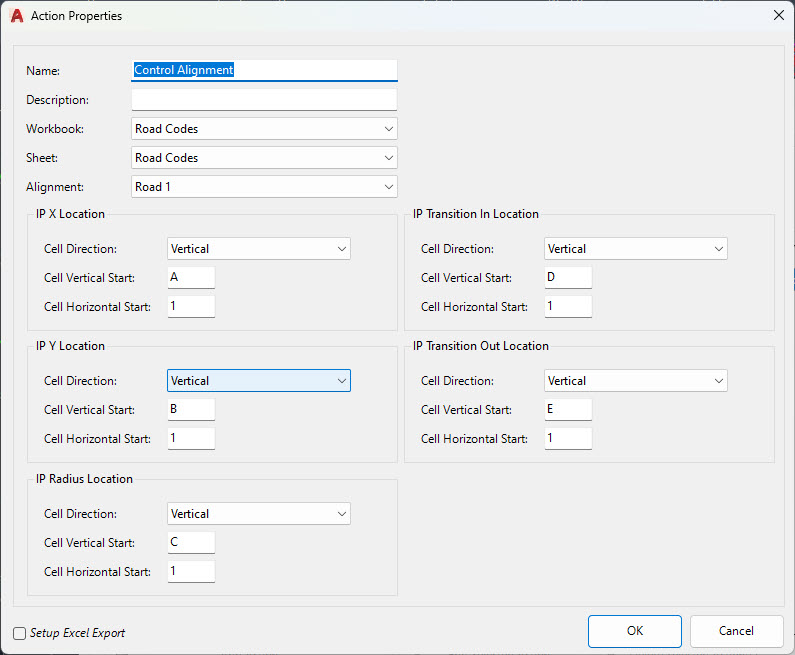The height and width of the screenshot is (655, 795).
Task: Click the Transition Out Cell Vertical Start field E
Action: (x=568, y=410)
